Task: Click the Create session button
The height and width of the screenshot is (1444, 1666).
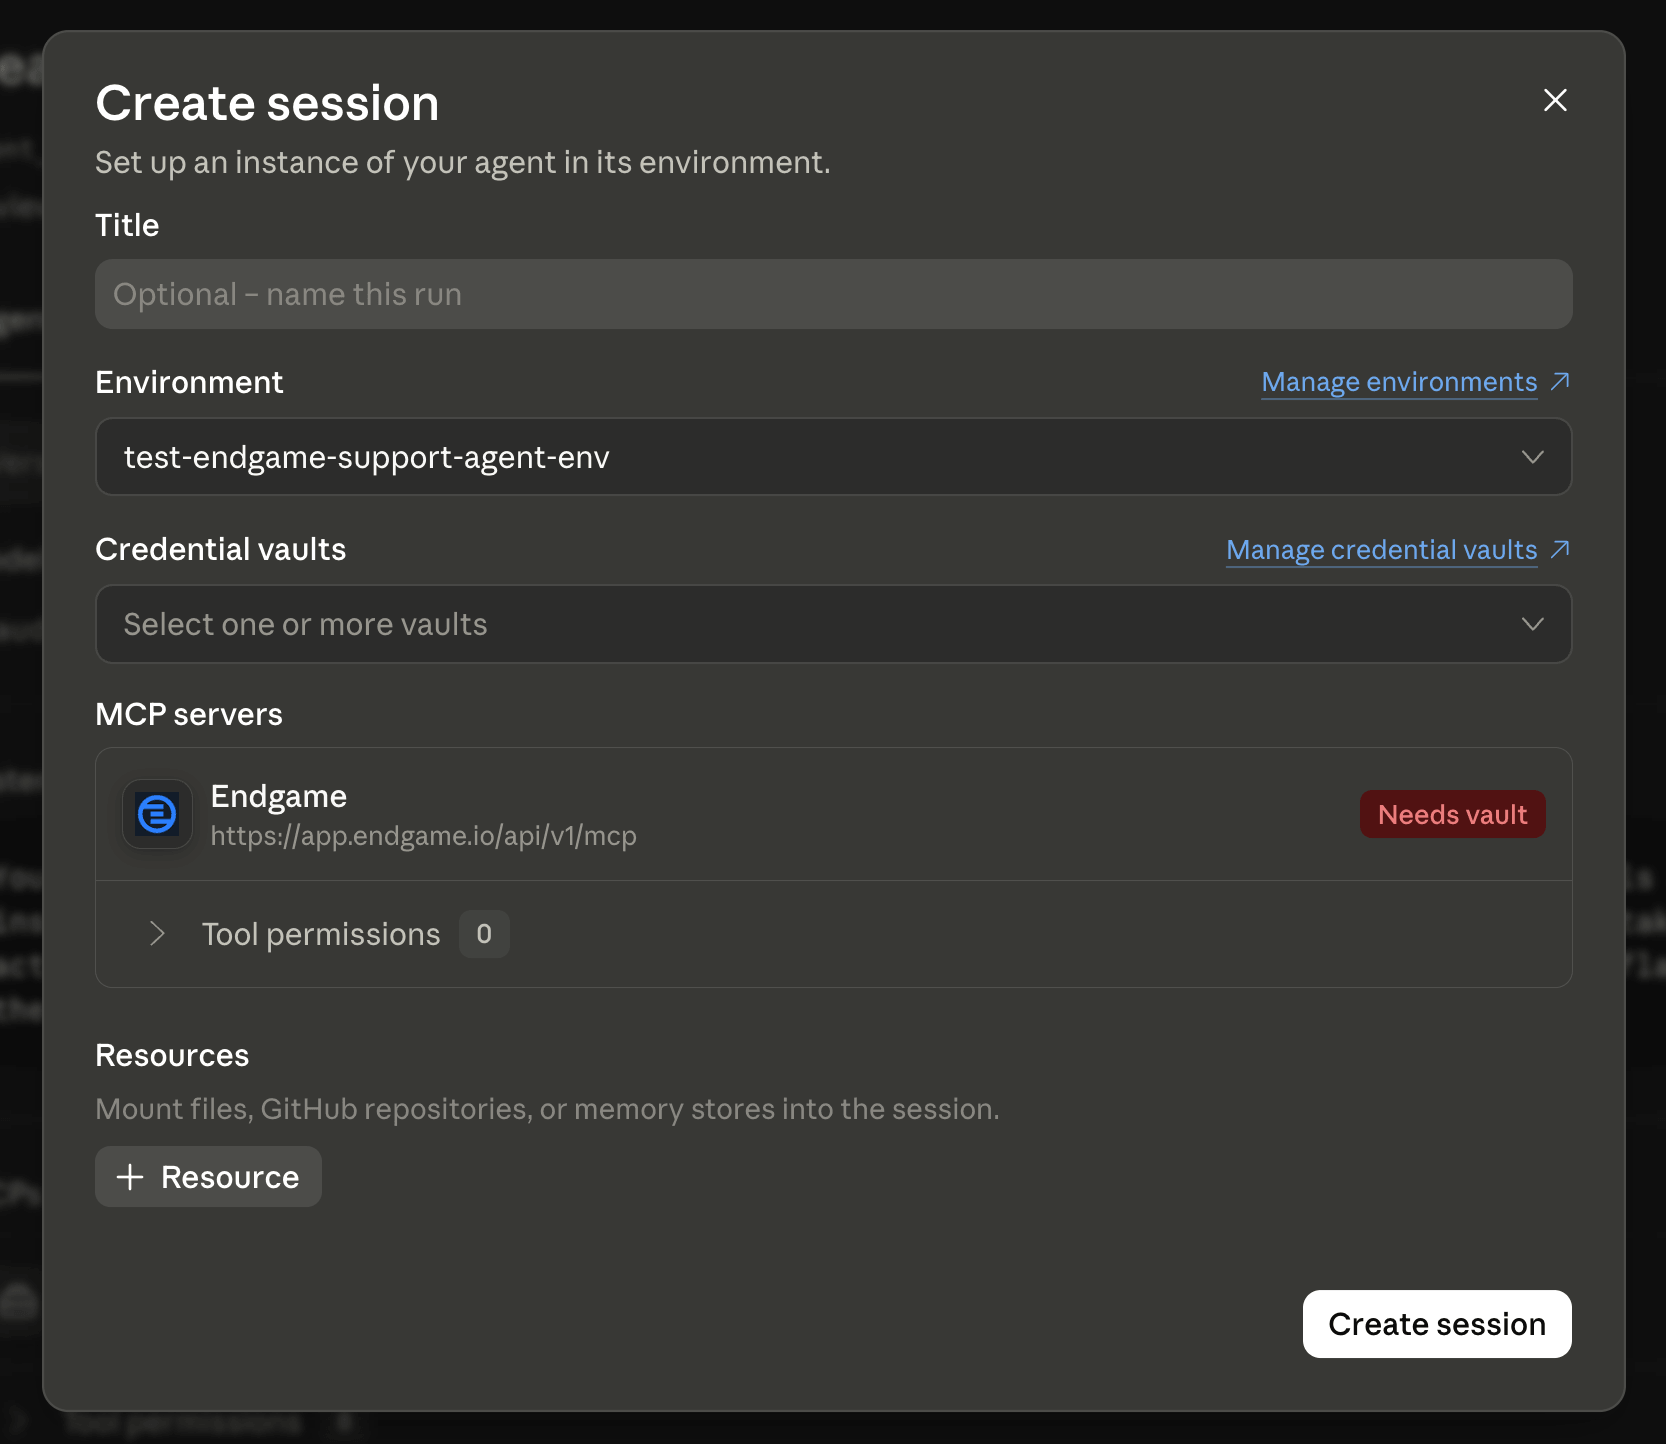Action: 1437,1324
